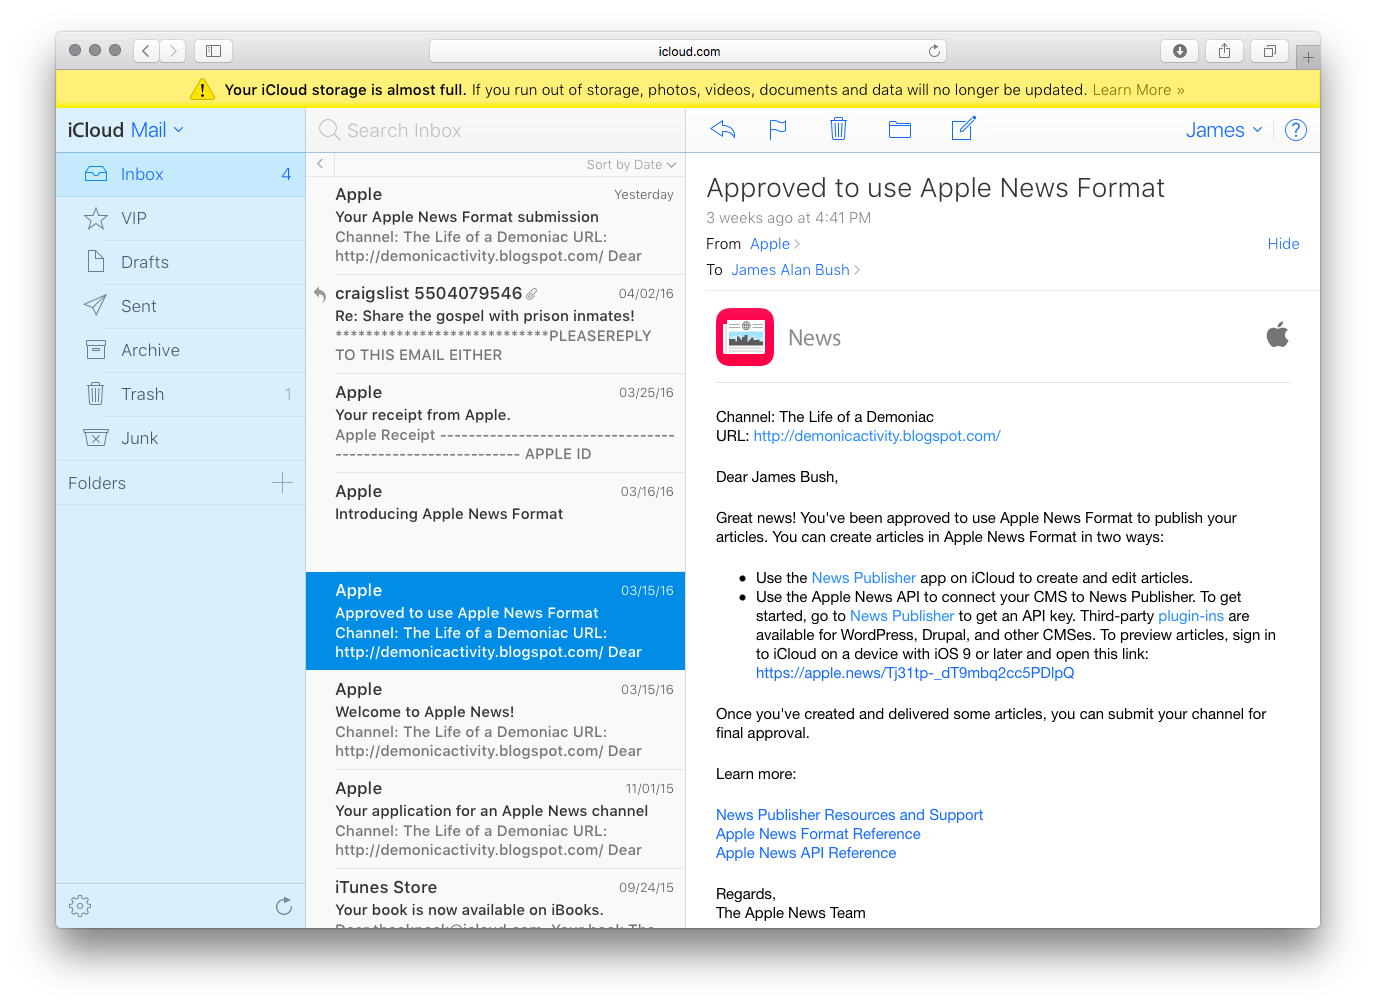The height and width of the screenshot is (1008, 1376).
Task: Select the Inbox mailbox
Action: click(180, 174)
